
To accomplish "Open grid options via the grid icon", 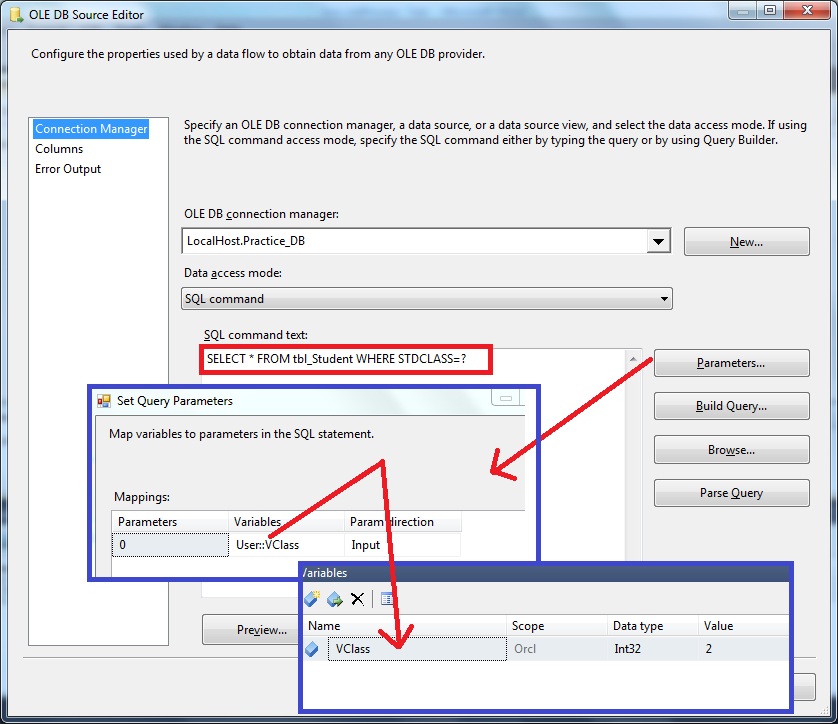I will pos(386,598).
